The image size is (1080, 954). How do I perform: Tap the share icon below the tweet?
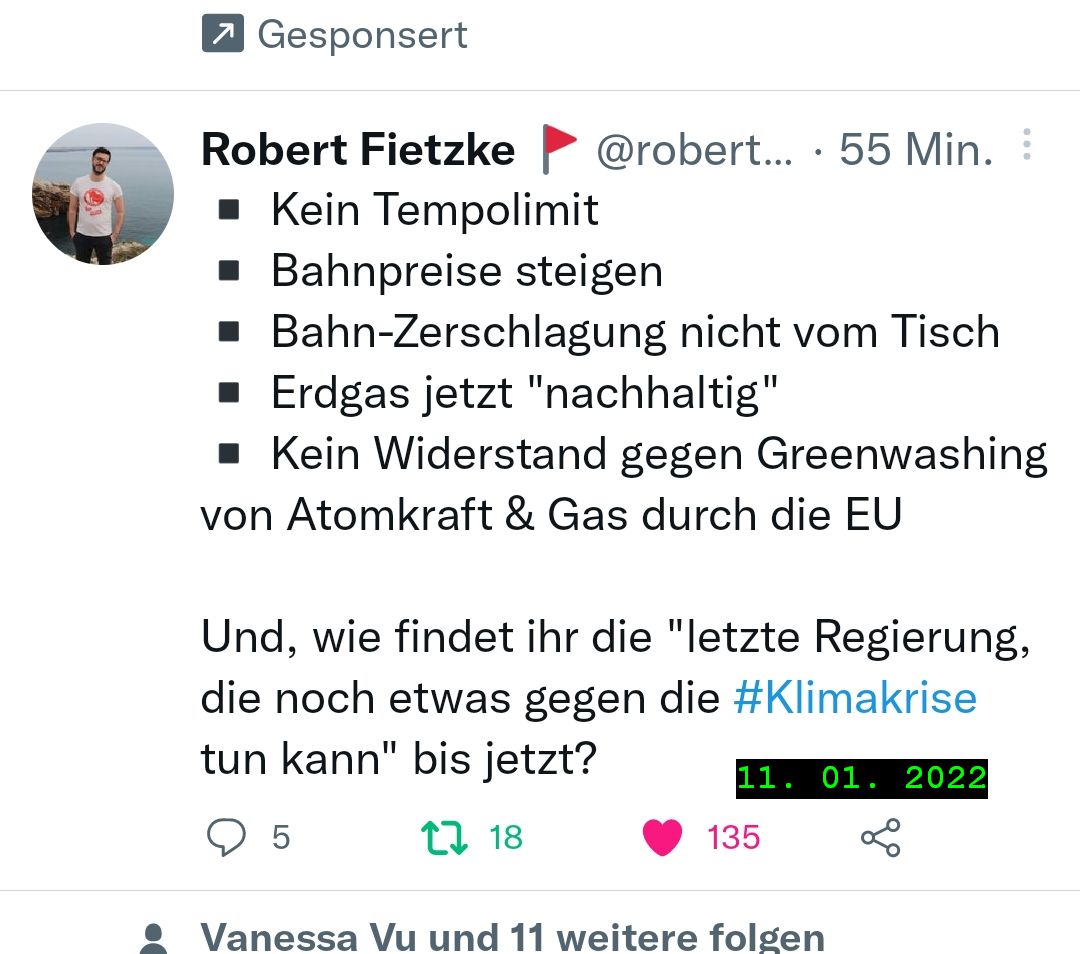tap(880, 837)
